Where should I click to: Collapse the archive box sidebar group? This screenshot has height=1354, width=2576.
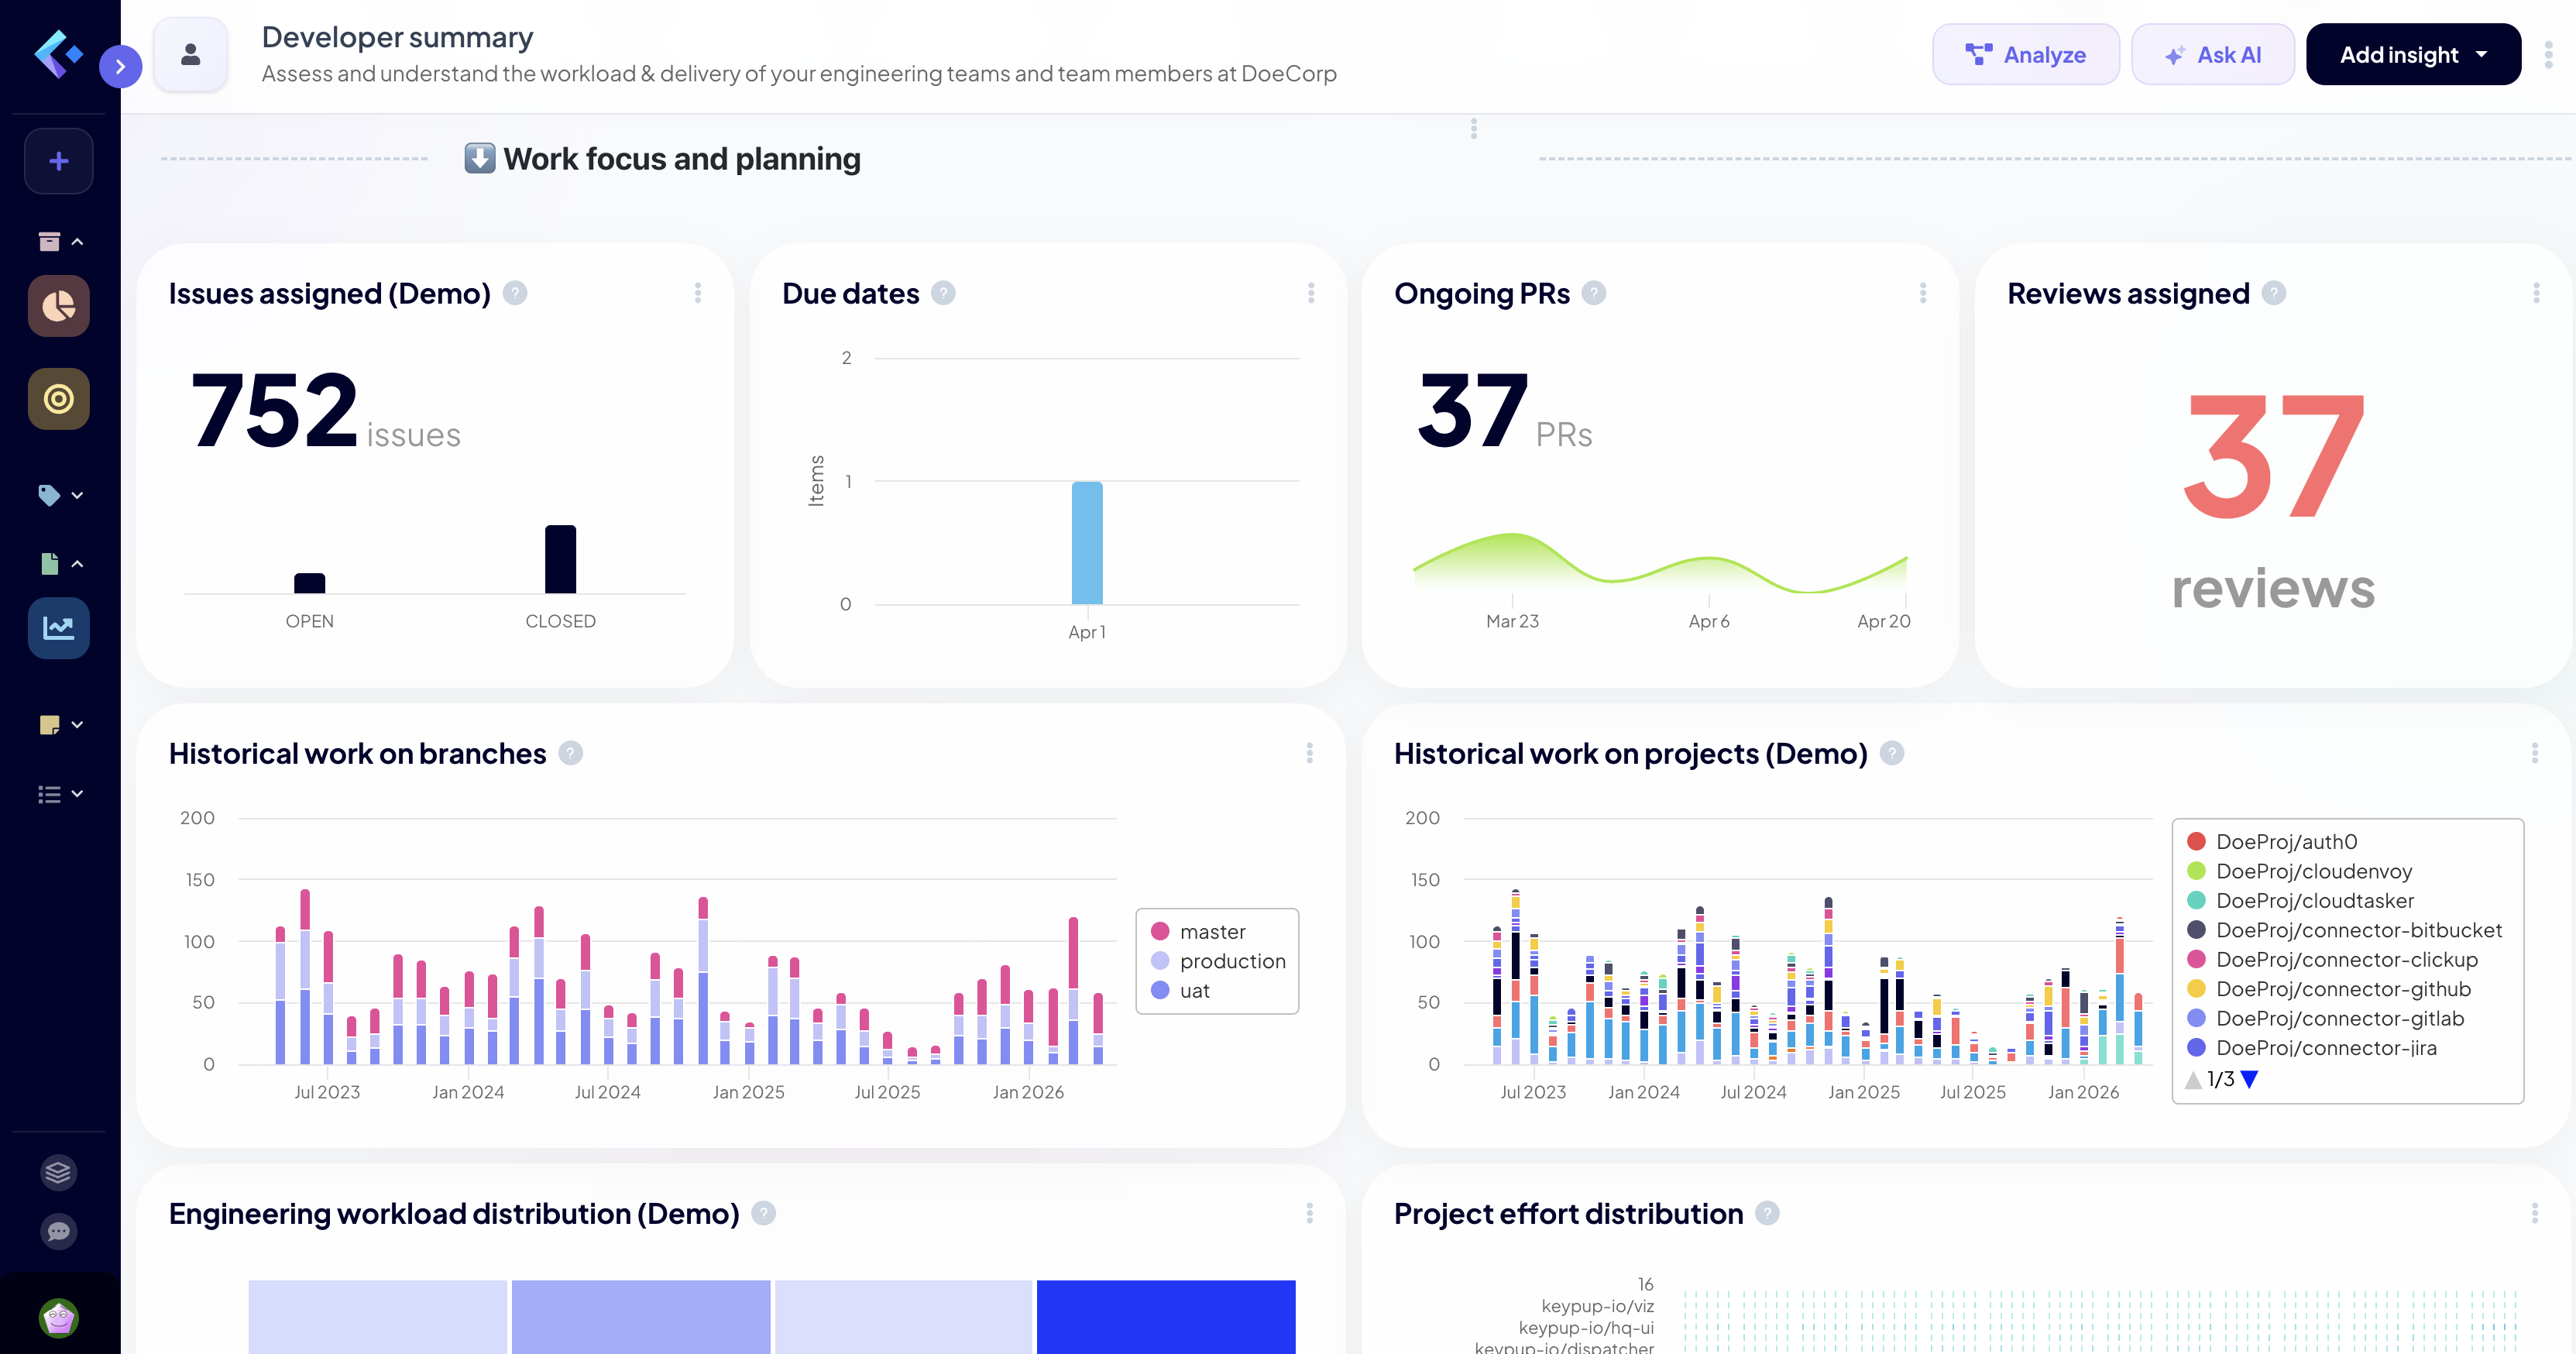[60, 241]
